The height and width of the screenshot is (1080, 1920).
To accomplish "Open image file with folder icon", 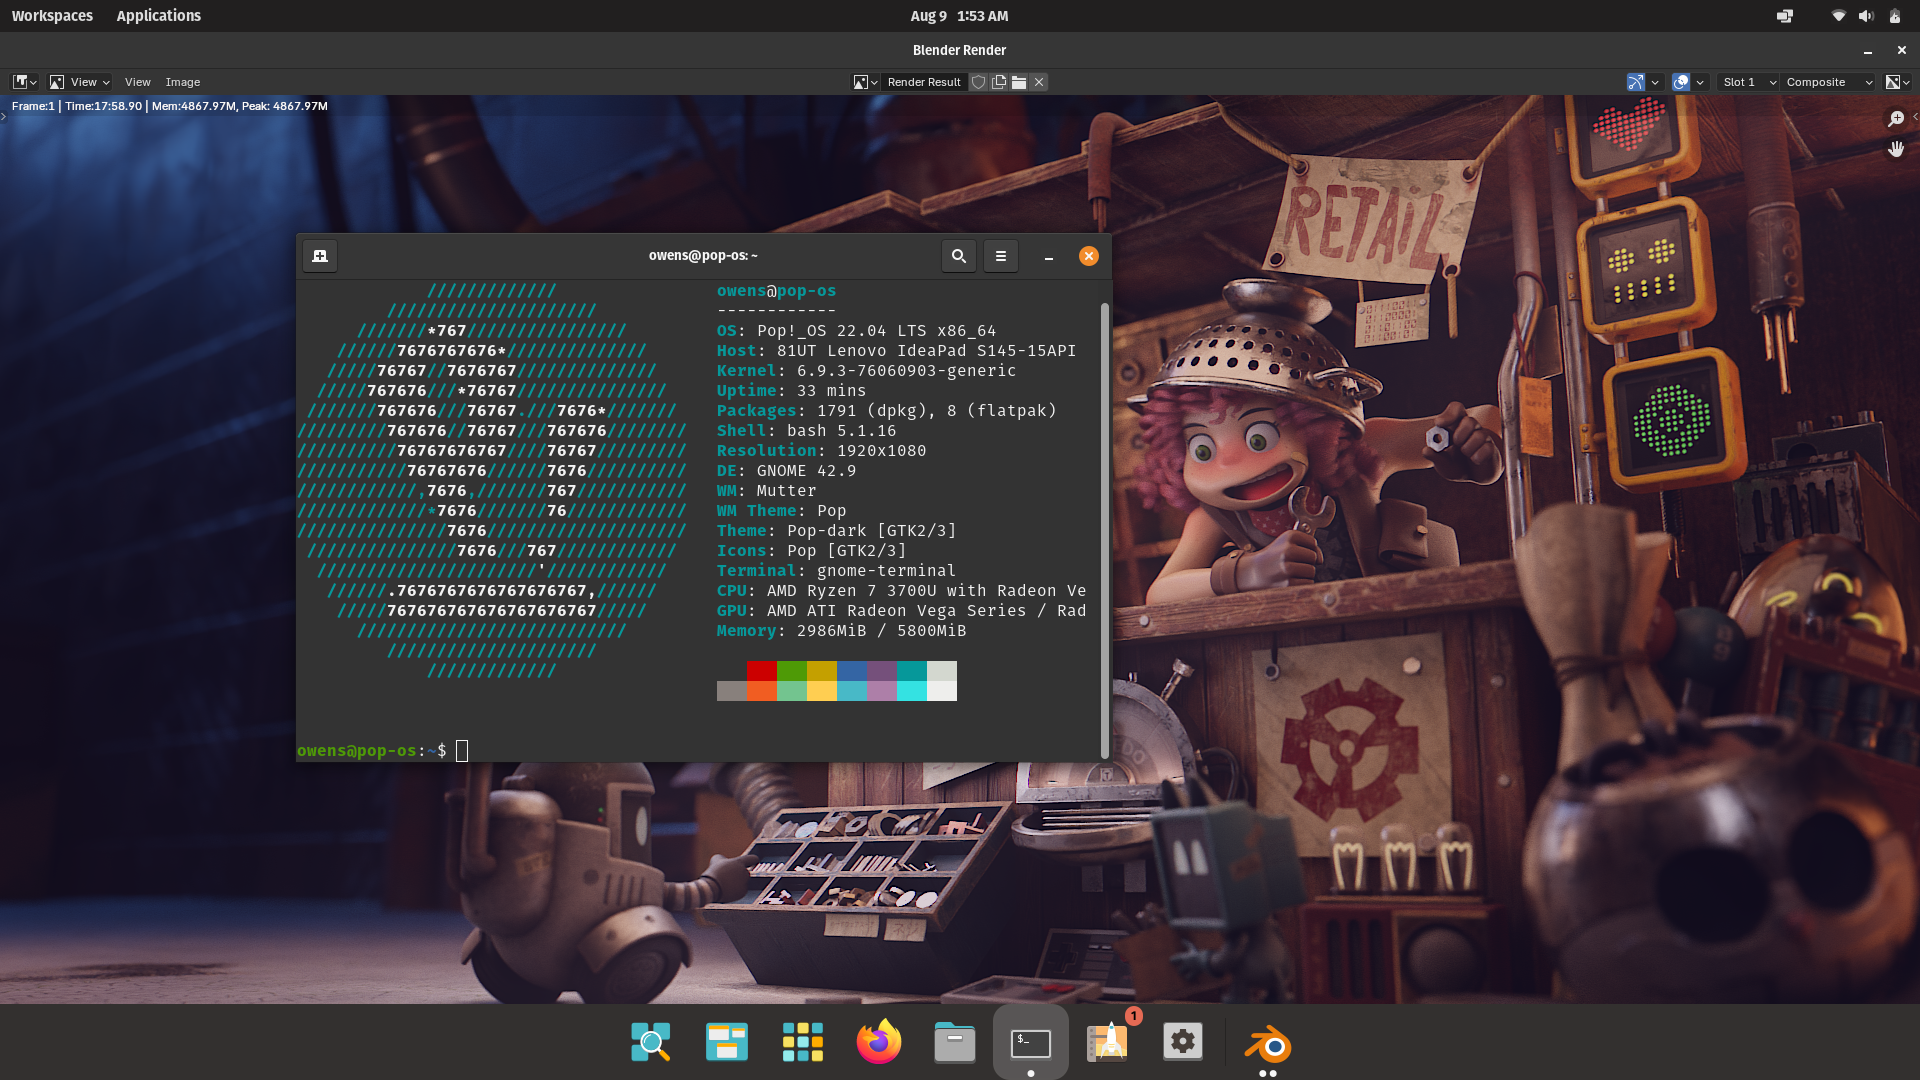I will 1019,82.
